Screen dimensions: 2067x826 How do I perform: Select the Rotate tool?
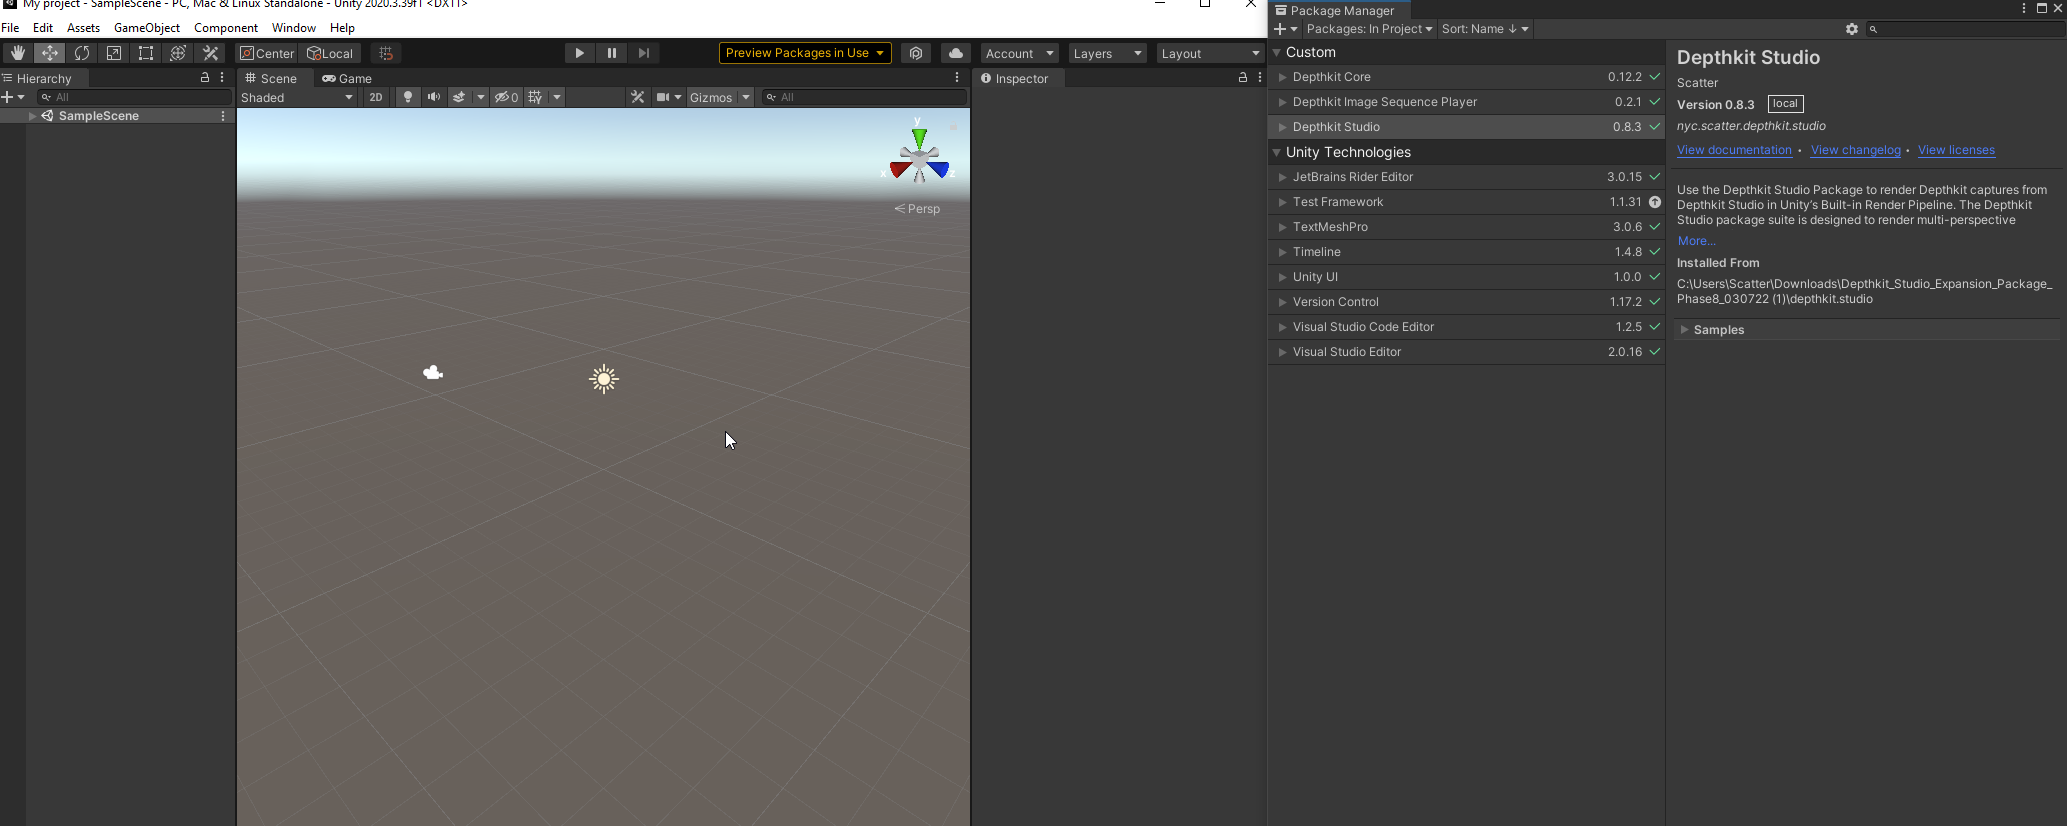82,53
